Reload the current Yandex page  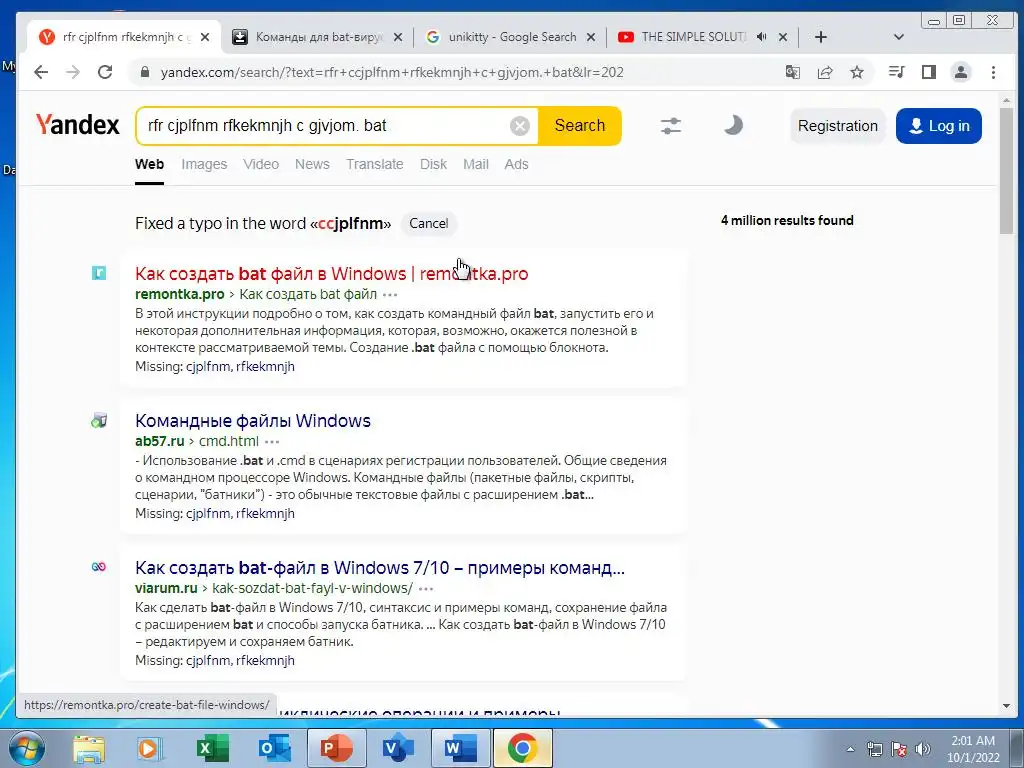[x=104, y=72]
